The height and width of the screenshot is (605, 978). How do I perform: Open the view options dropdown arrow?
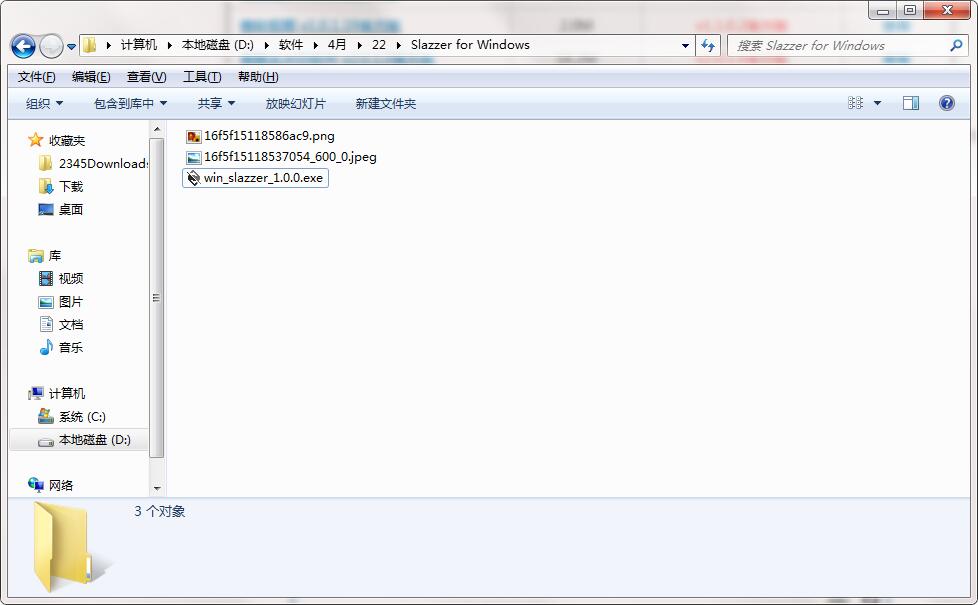(x=878, y=103)
